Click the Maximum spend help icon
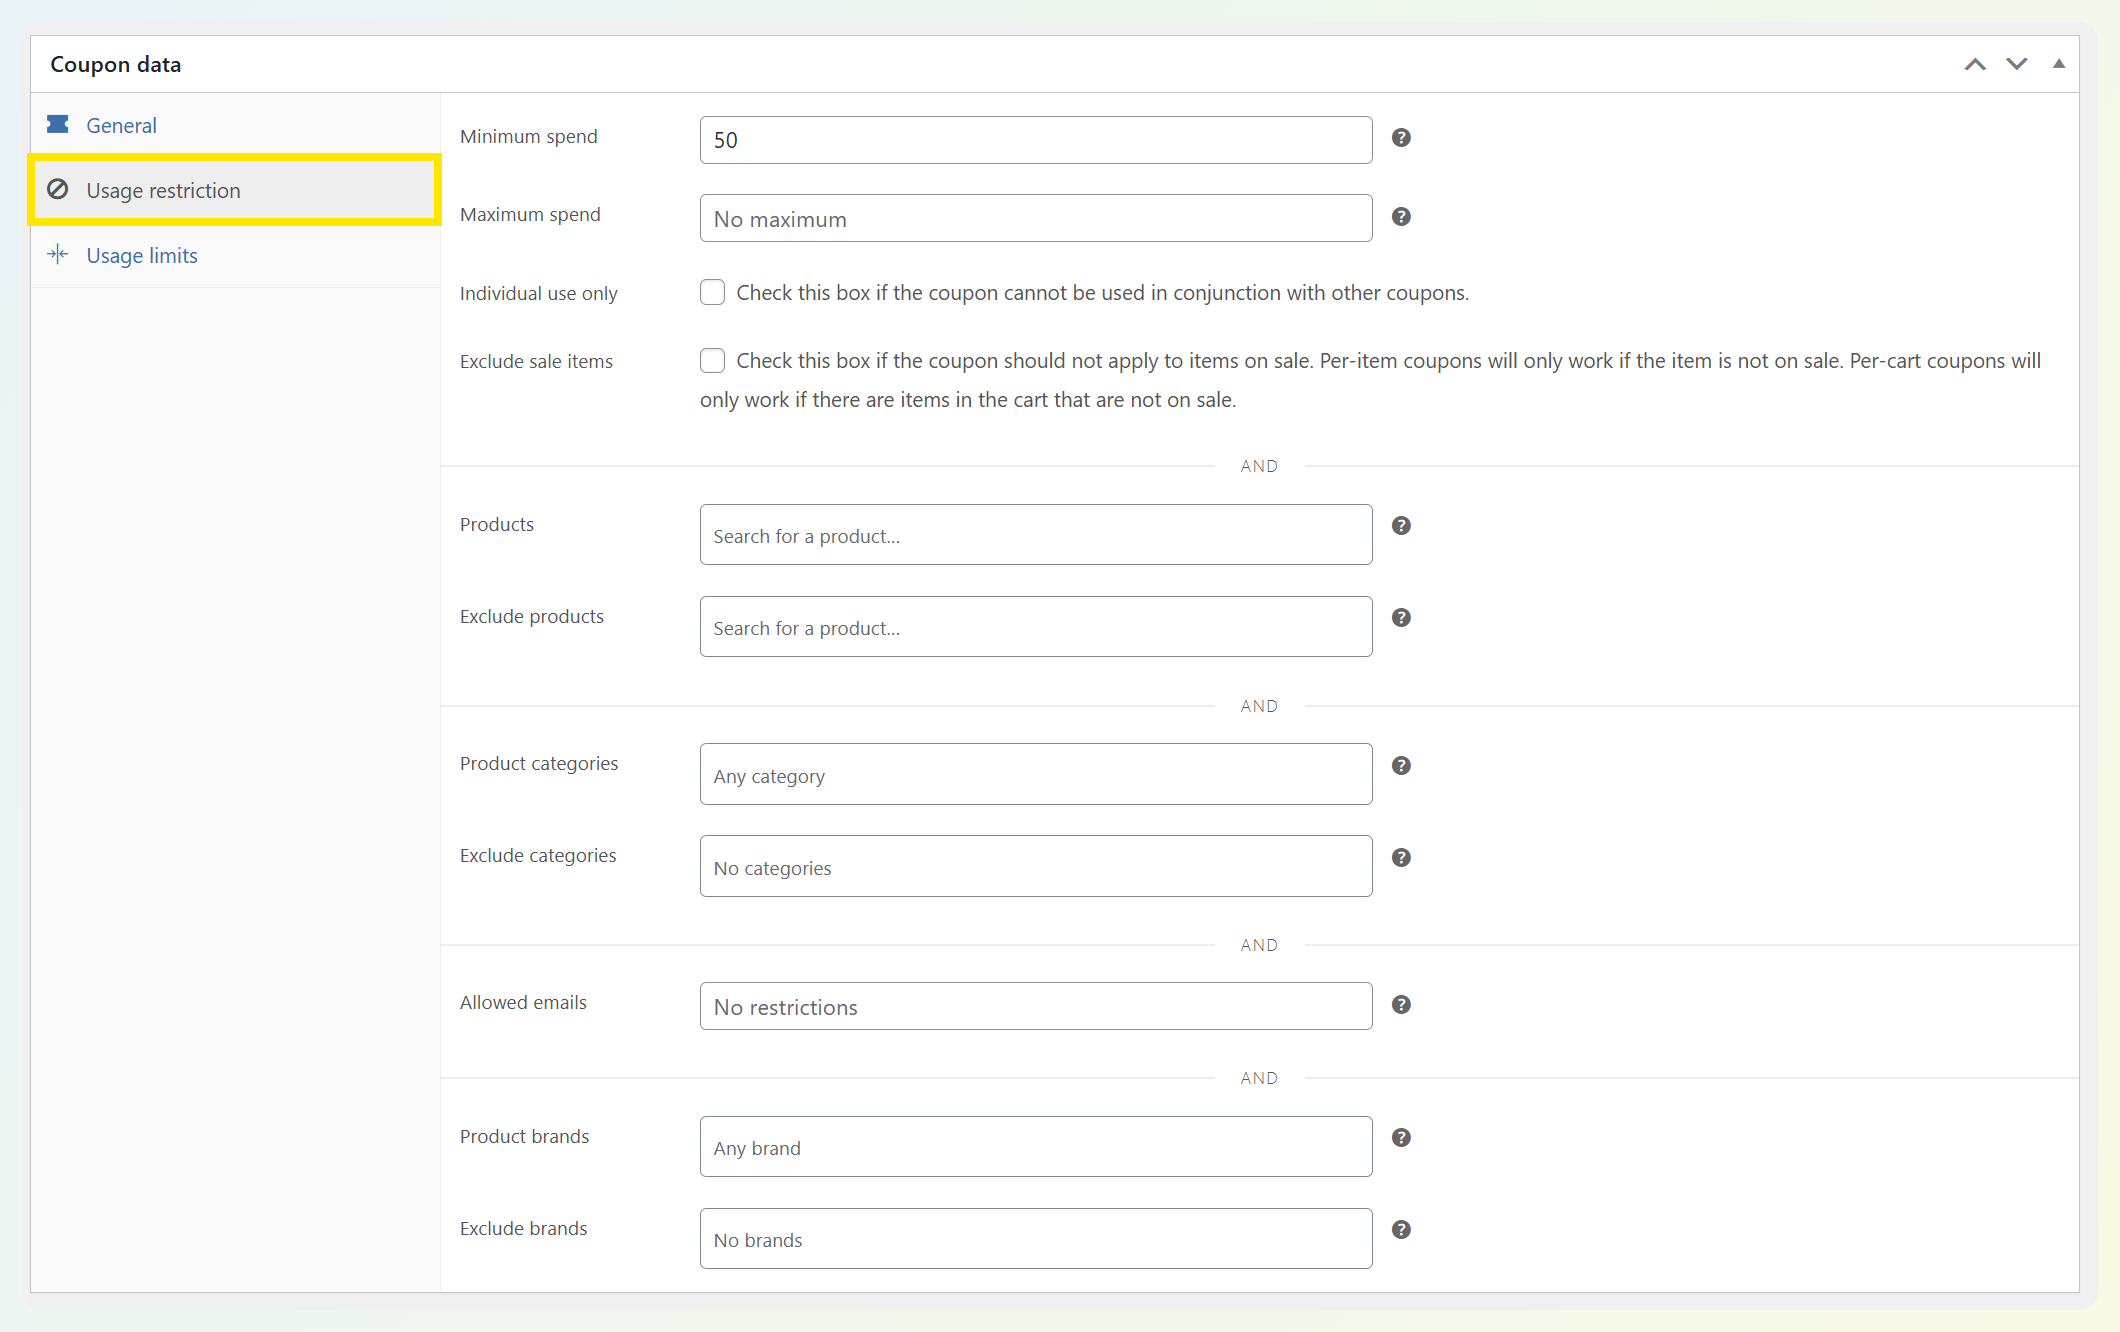The height and width of the screenshot is (1332, 2120). pos(1401,217)
